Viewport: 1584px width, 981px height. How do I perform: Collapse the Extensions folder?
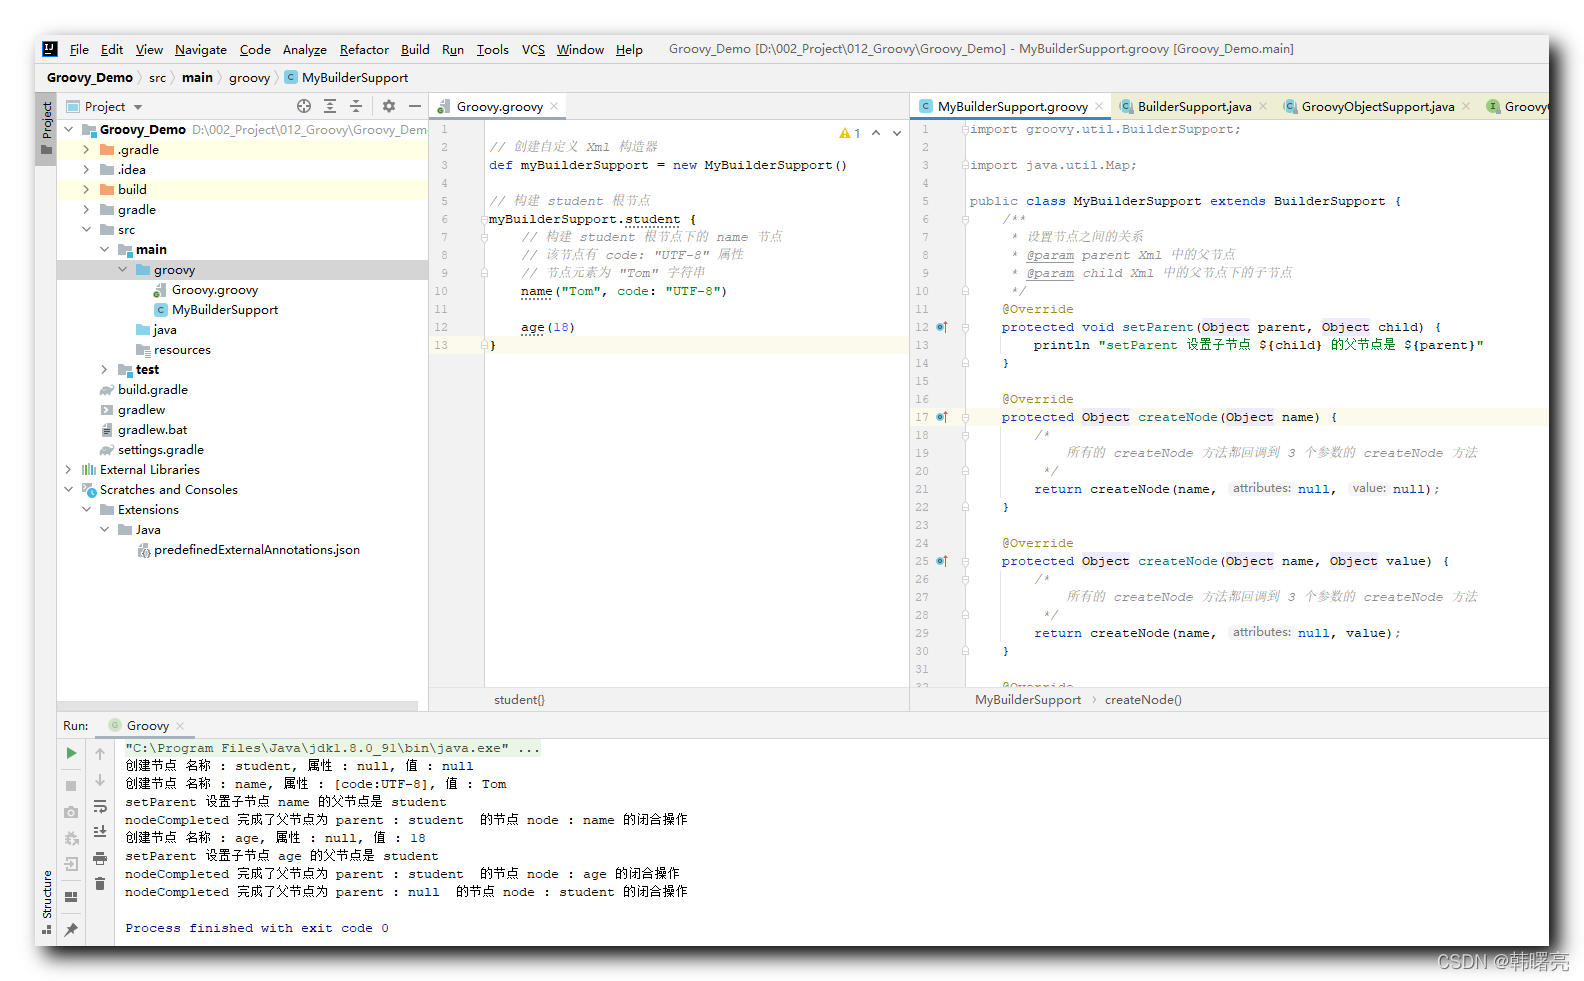coord(86,509)
